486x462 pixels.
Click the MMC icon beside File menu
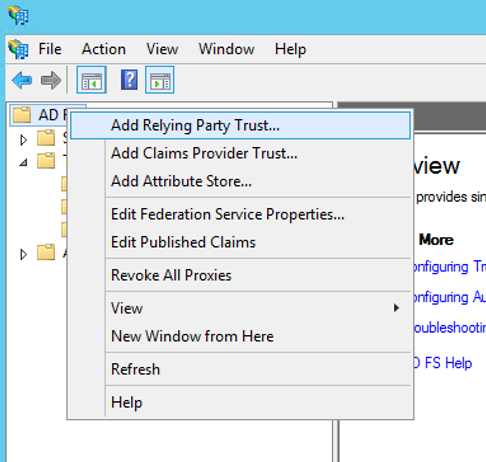coord(18,49)
